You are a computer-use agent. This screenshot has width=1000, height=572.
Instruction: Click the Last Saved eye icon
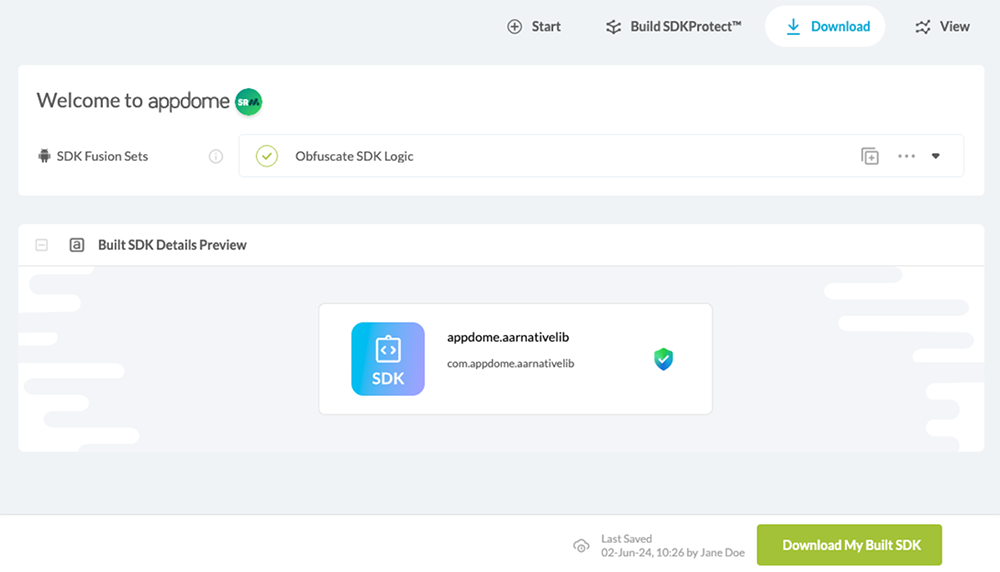(x=581, y=545)
